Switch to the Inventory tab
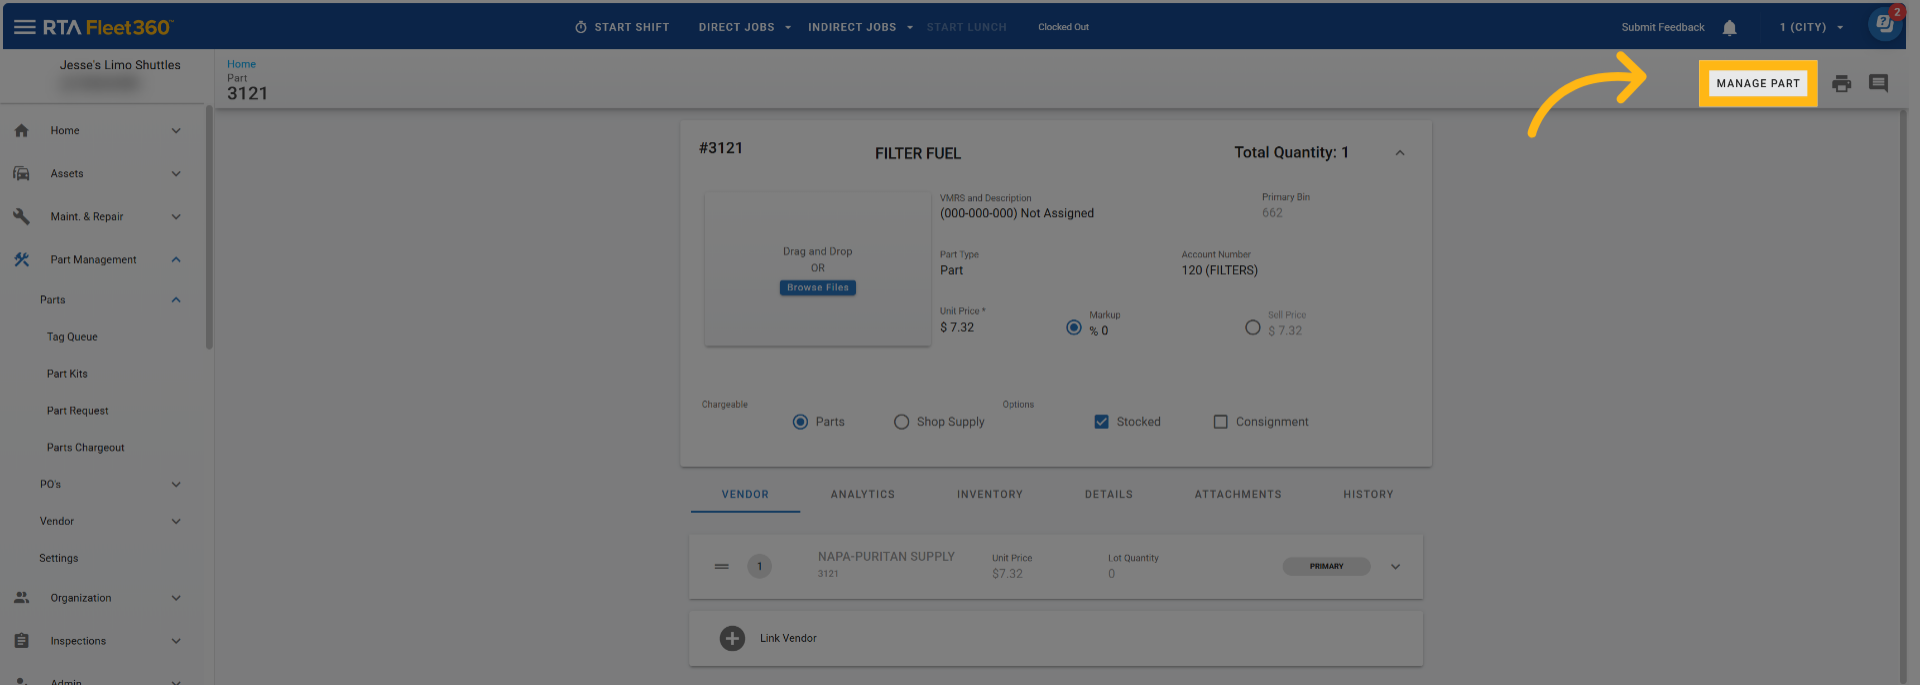This screenshot has height=685, width=1920. 989,494
